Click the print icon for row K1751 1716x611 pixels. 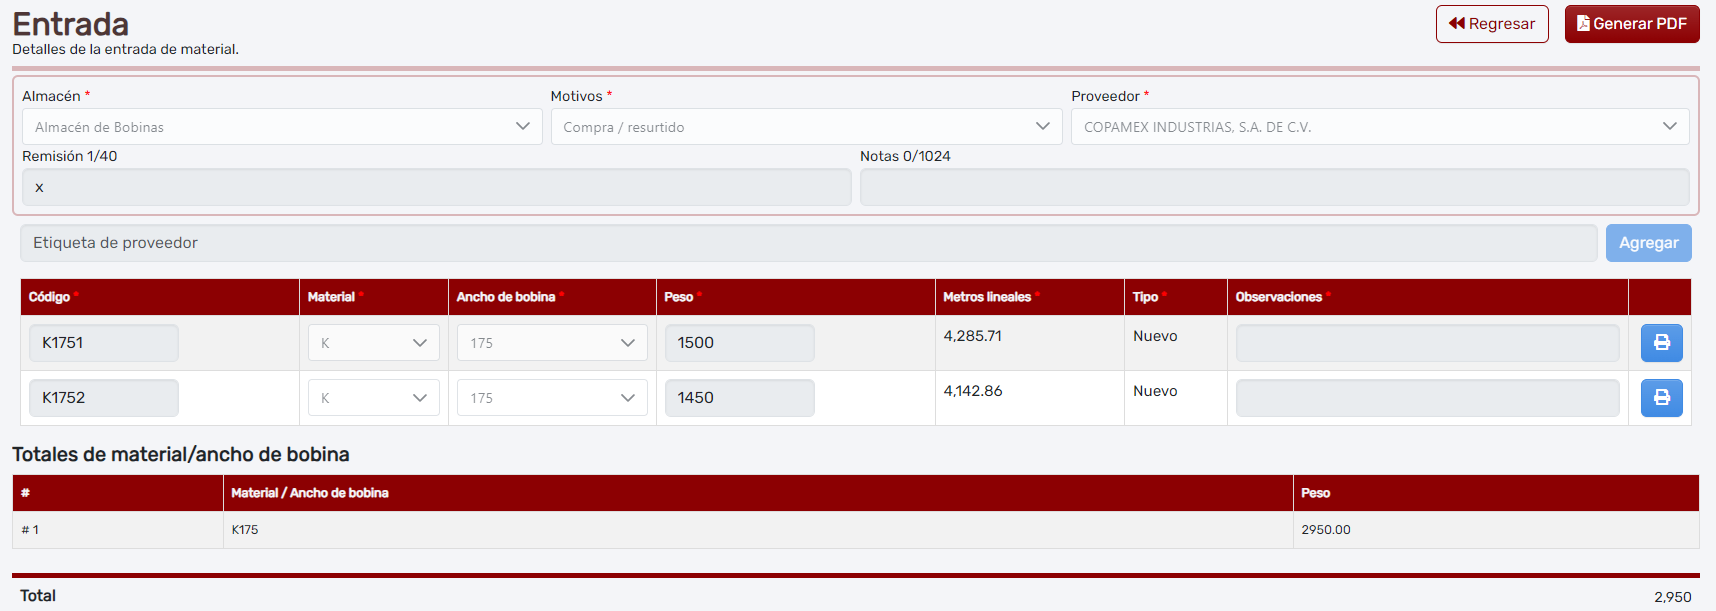1661,343
